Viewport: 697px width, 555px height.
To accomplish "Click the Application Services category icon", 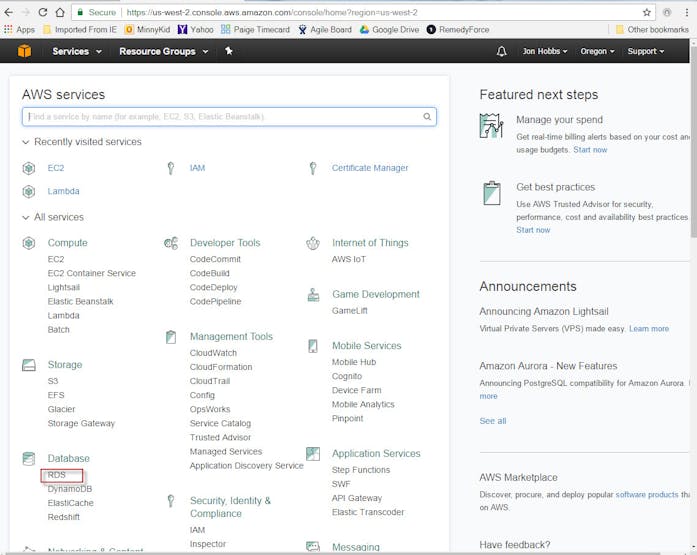I will click(313, 454).
